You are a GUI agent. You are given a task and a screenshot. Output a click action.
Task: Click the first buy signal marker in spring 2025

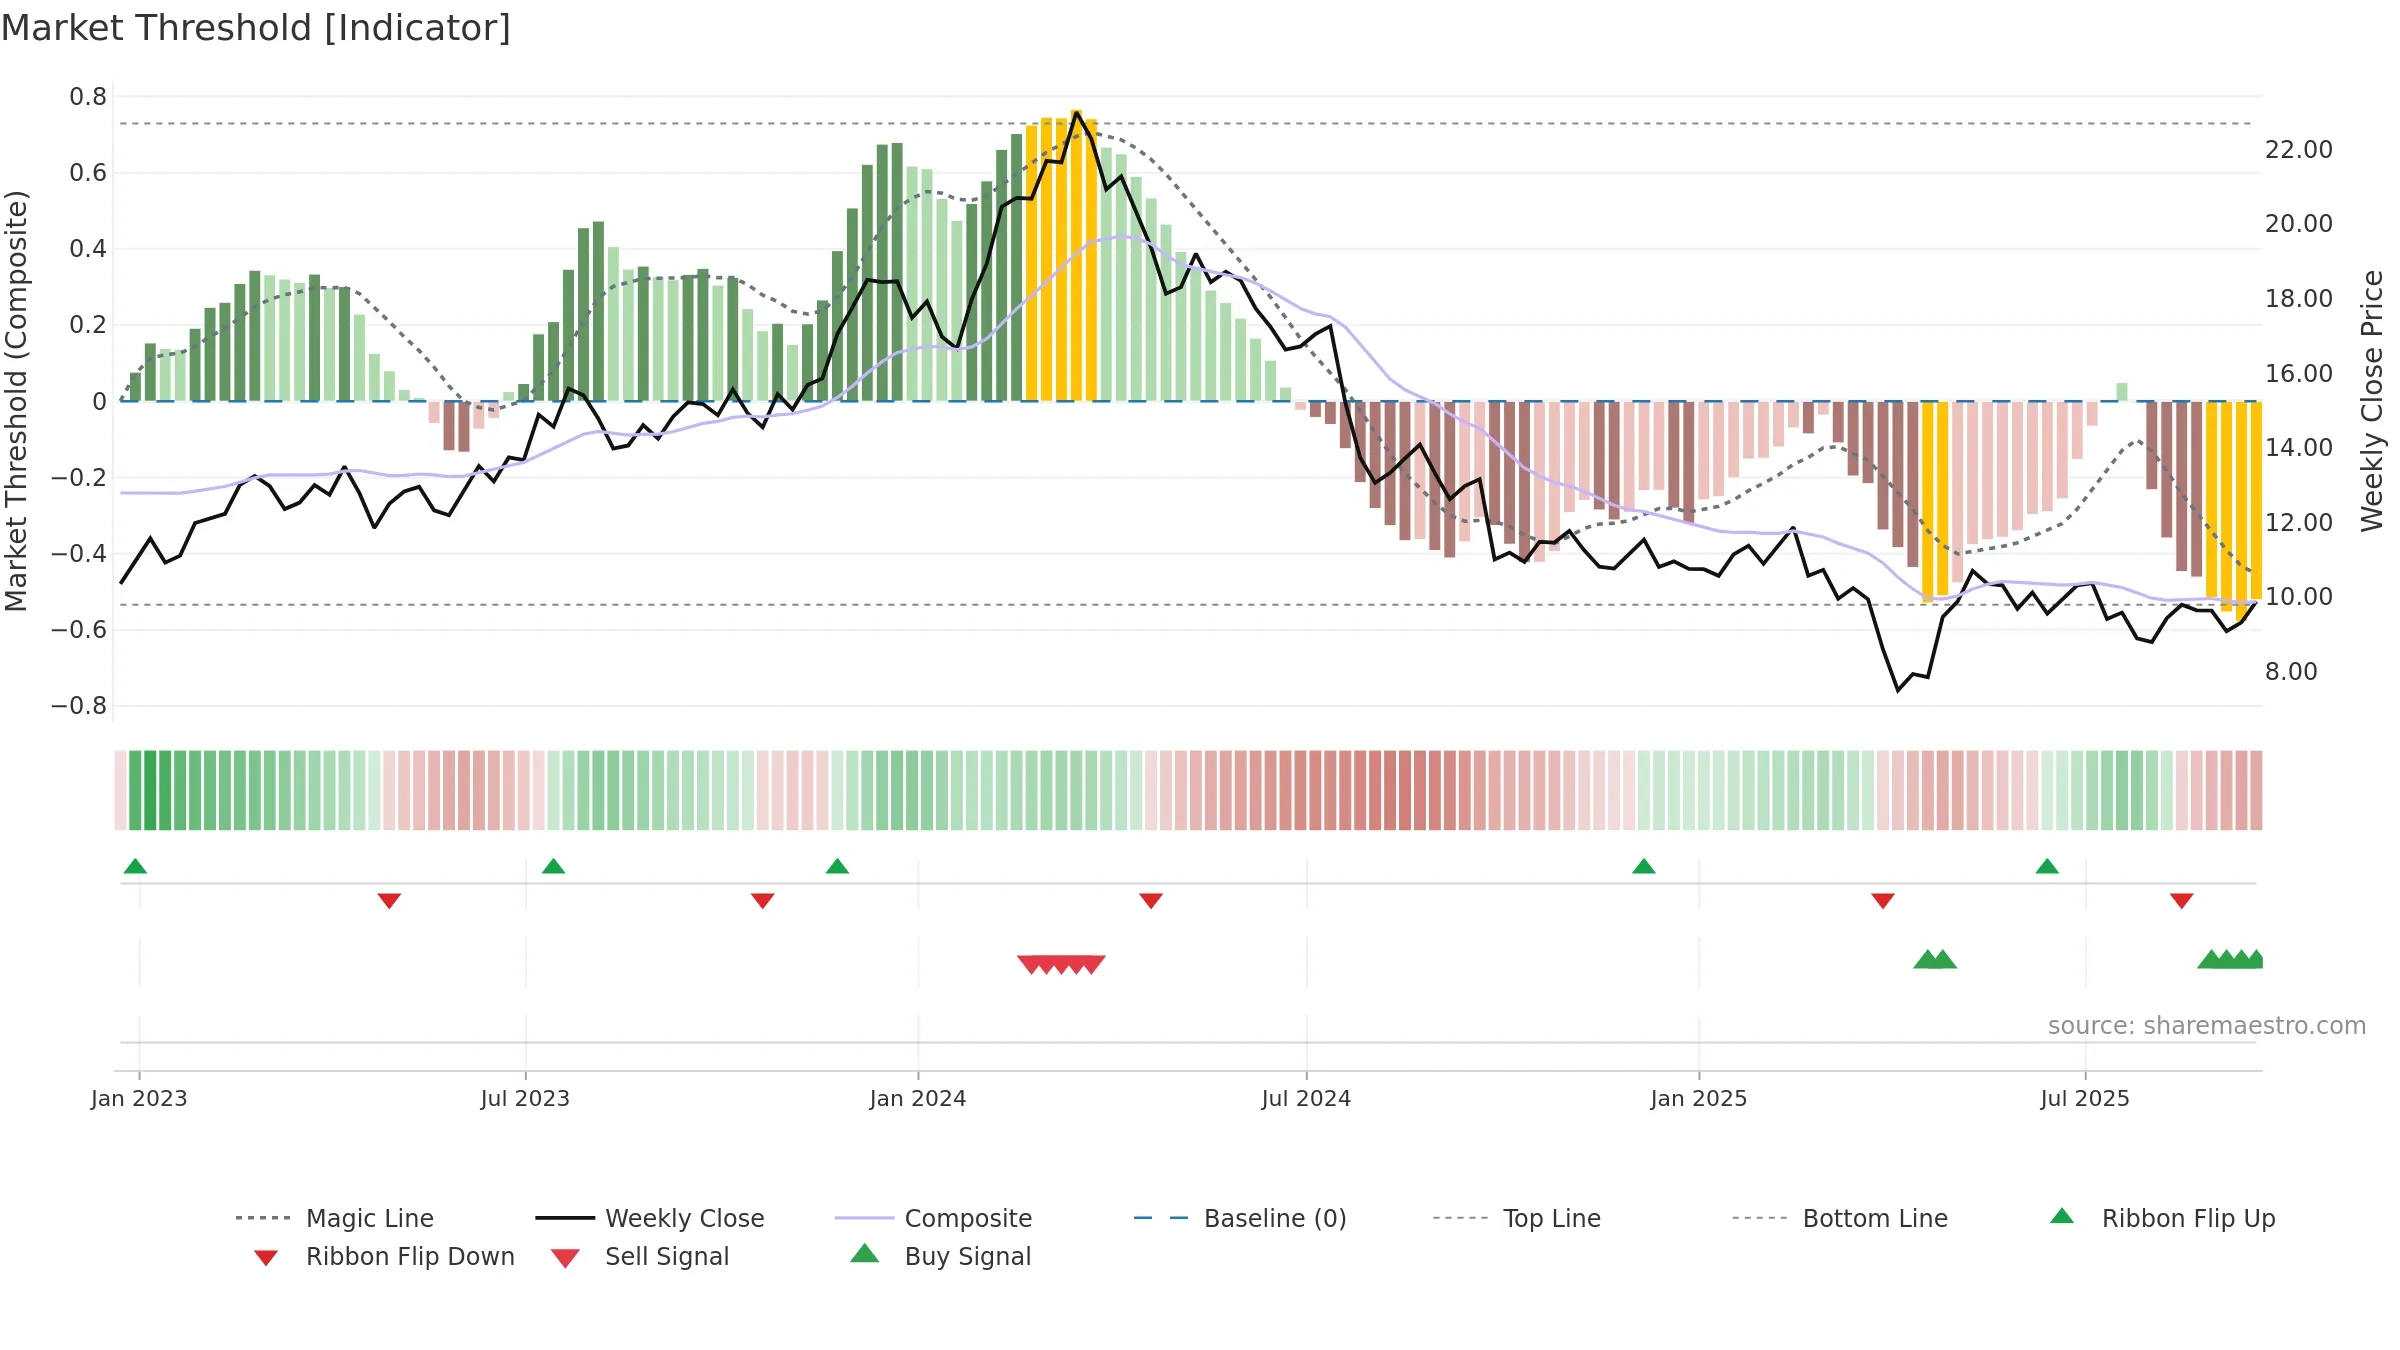[1927, 959]
